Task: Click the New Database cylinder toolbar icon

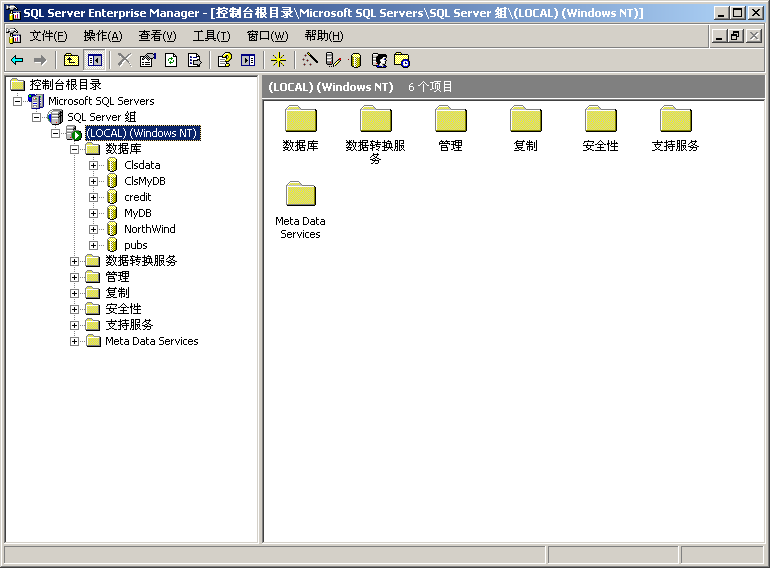Action: (356, 60)
